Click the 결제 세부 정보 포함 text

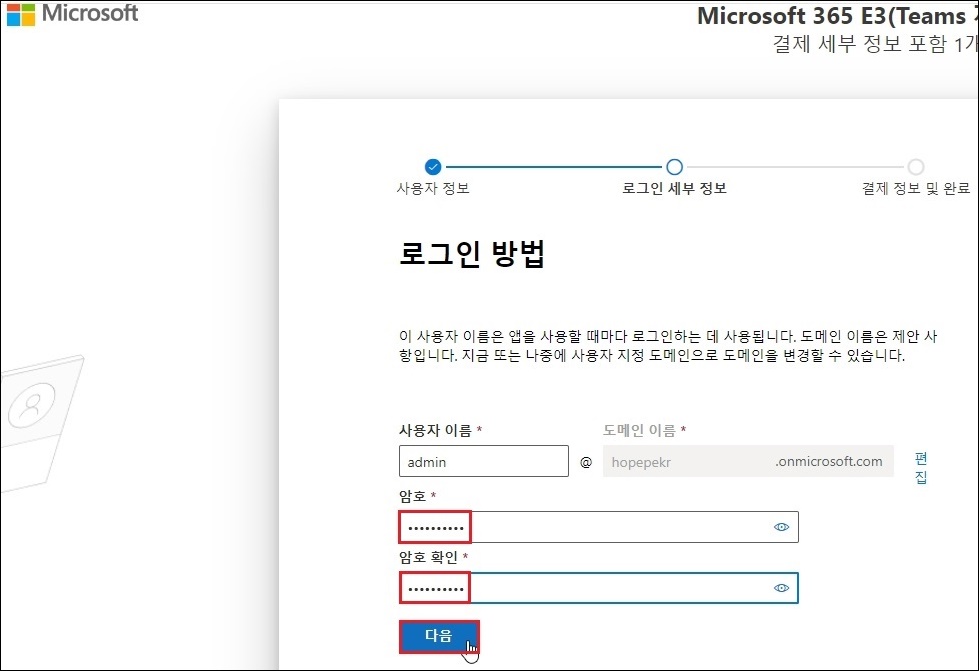tap(860, 44)
